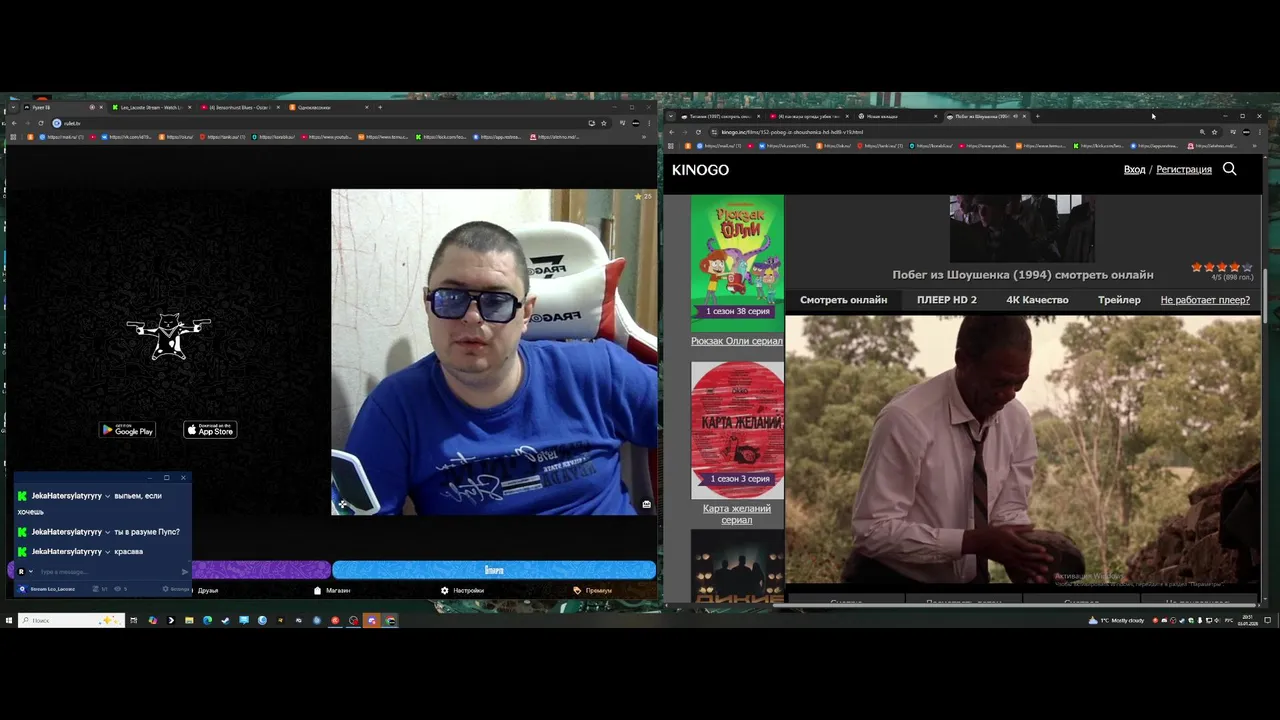Screen dimensions: 1280x720
Task: Click the Shawshank movie video player
Action: point(1023,450)
